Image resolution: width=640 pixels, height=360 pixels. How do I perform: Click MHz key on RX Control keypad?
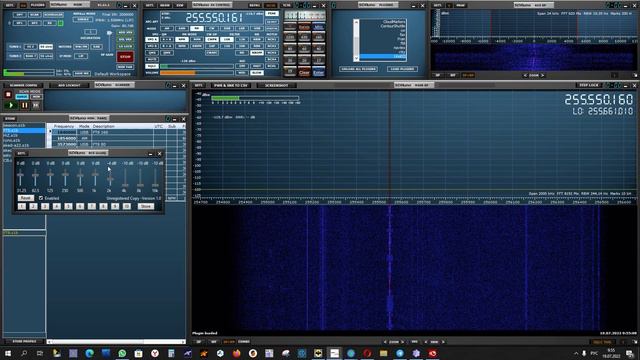[318, 27]
